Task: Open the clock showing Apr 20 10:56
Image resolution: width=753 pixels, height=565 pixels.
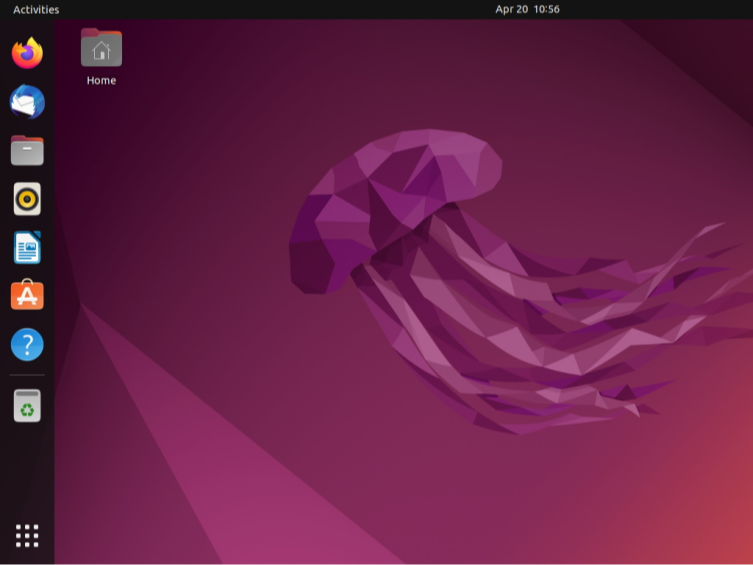Action: click(527, 9)
